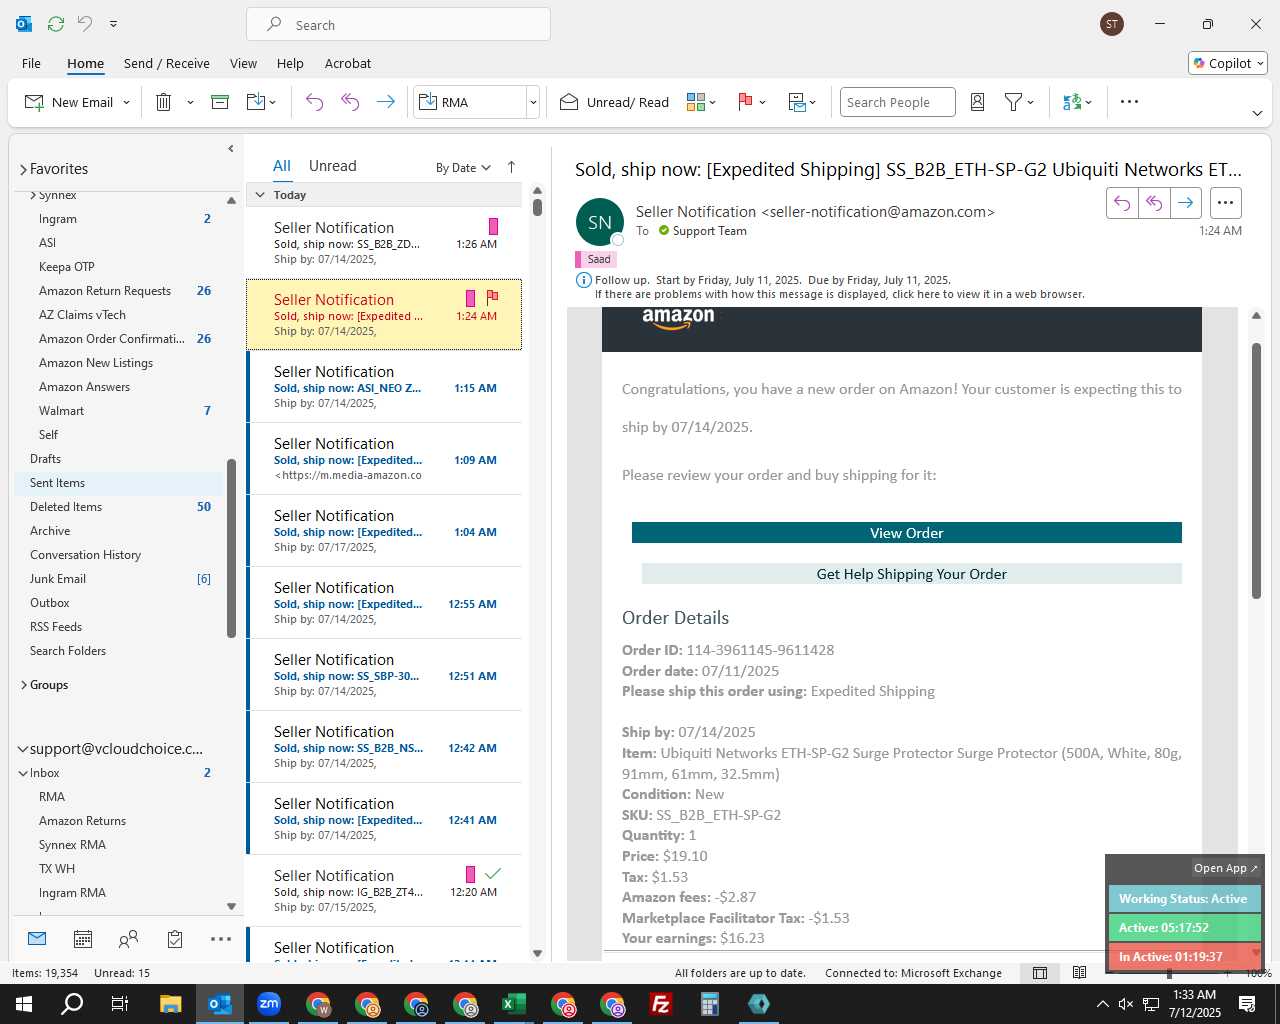This screenshot has width=1280, height=1024.
Task: Click the Unread/Read envelope button
Action: point(614,102)
